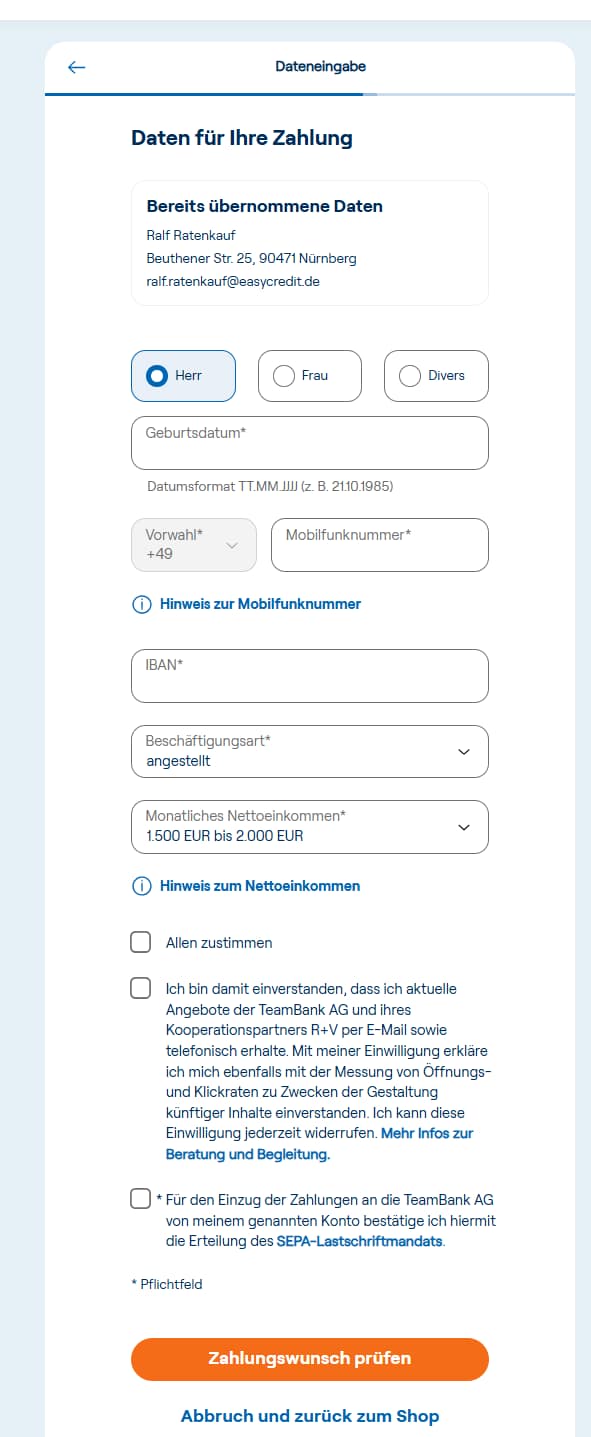This screenshot has height=1437, width=591.
Task: Click the back arrow at top left
Action: [x=76, y=67]
